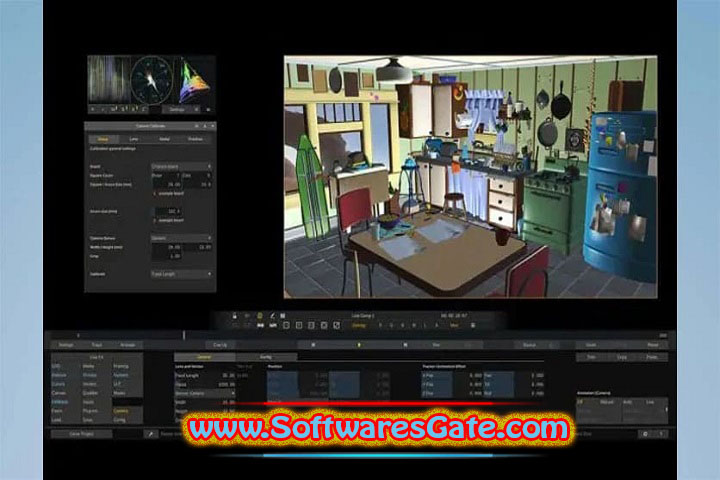Viewport: 720px width, 480px height.
Task: Click the Copy button in the right panel
Action: [x=622, y=357]
